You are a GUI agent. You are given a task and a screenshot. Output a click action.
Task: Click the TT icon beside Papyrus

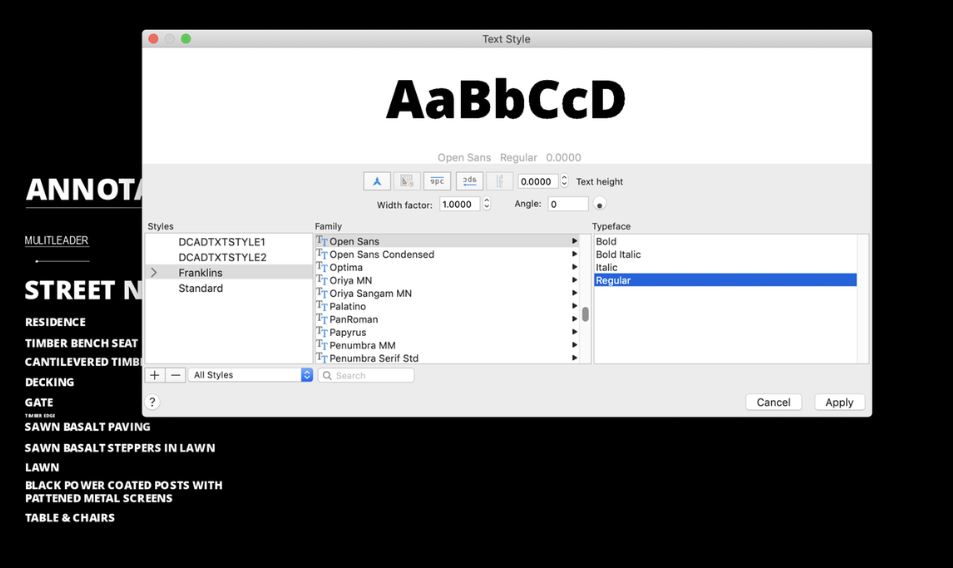click(322, 332)
